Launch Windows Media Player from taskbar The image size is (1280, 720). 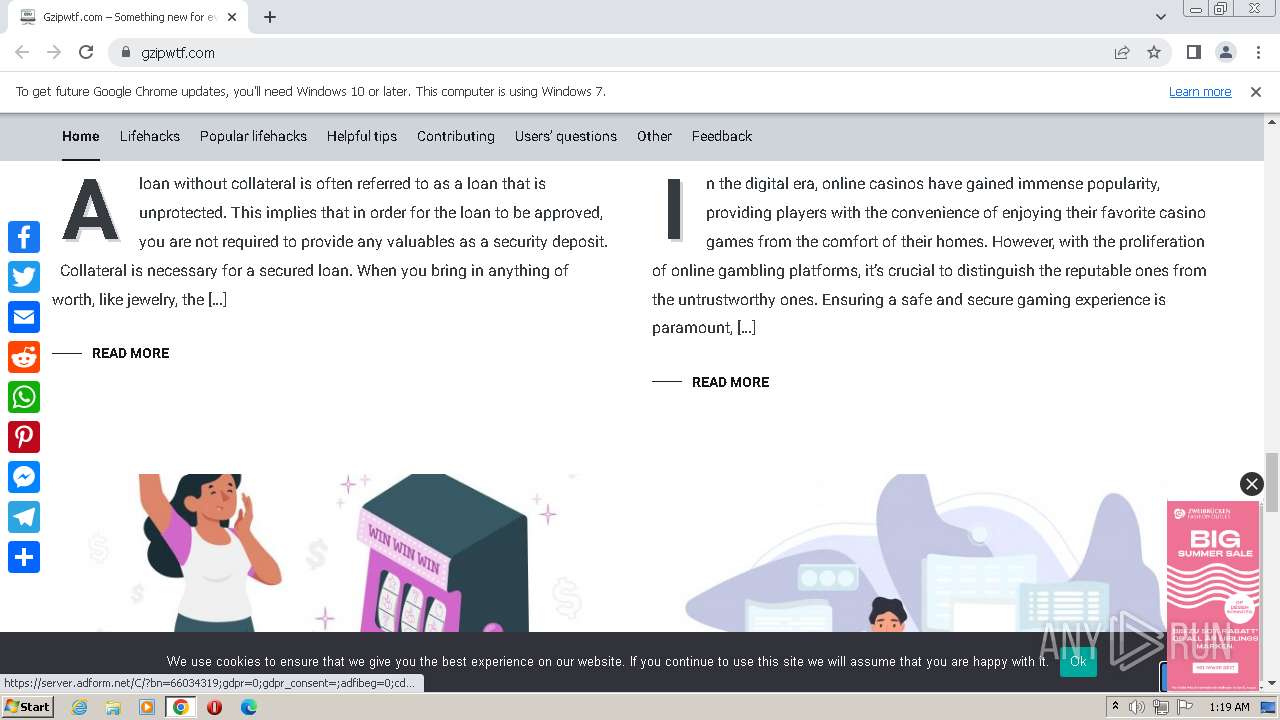(147, 707)
